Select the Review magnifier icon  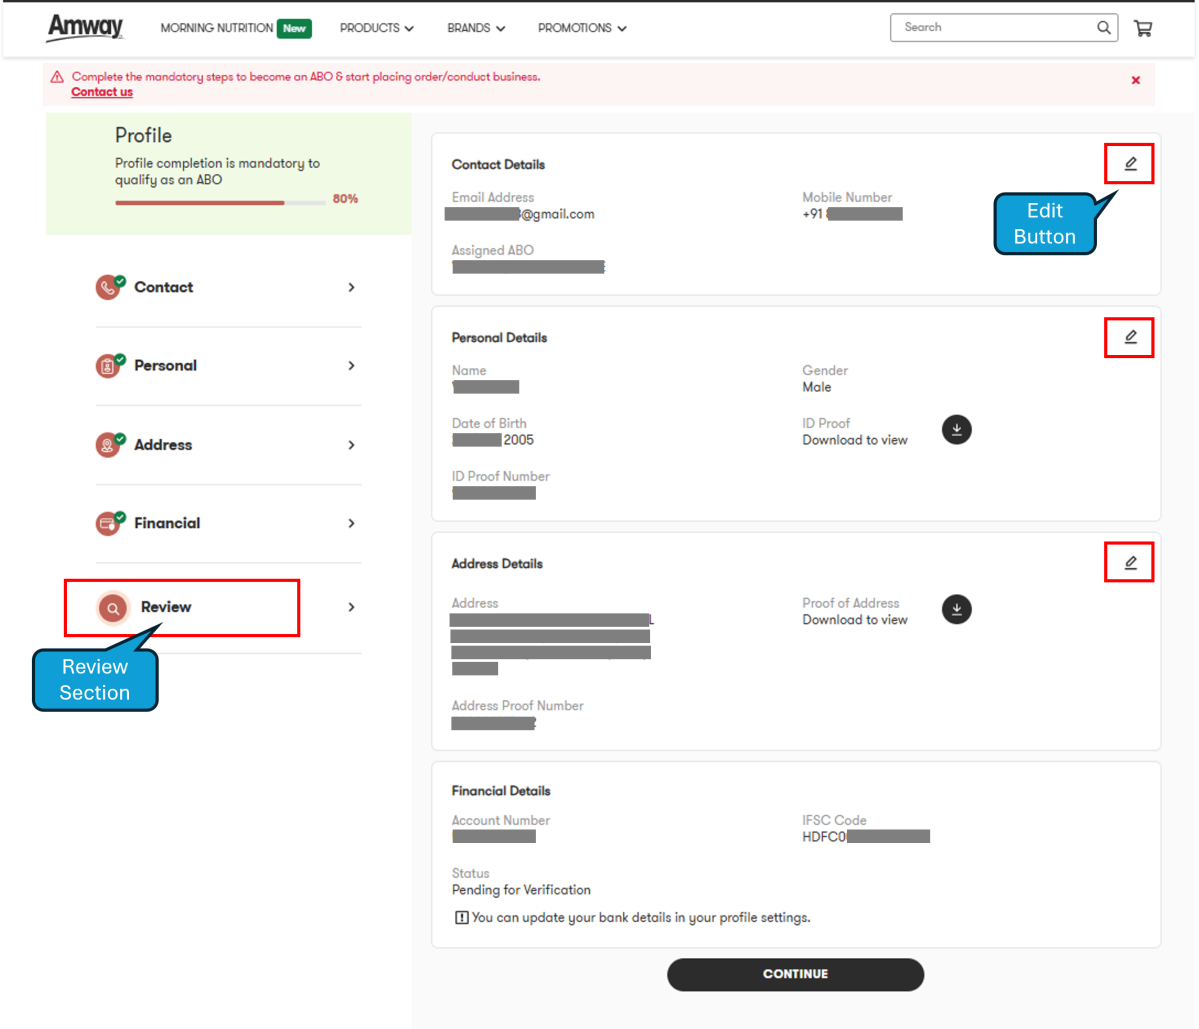click(x=113, y=607)
